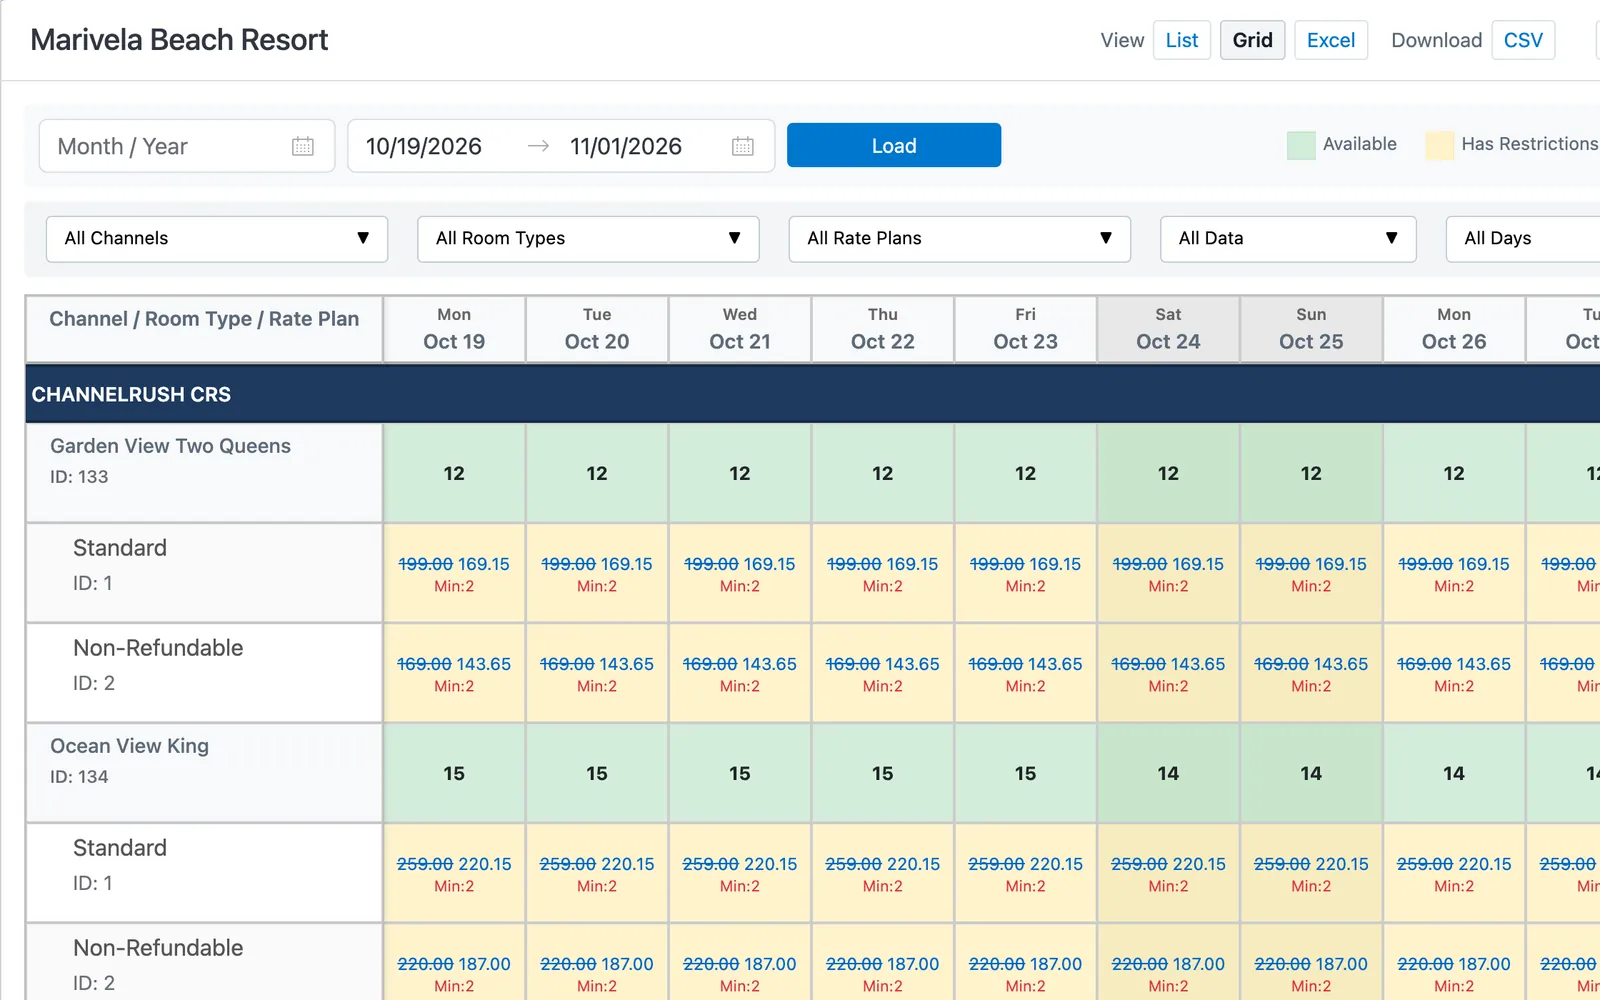Viewport: 1600px width, 1000px height.
Task: Select the Sun Oct 25 column header
Action: (x=1311, y=329)
